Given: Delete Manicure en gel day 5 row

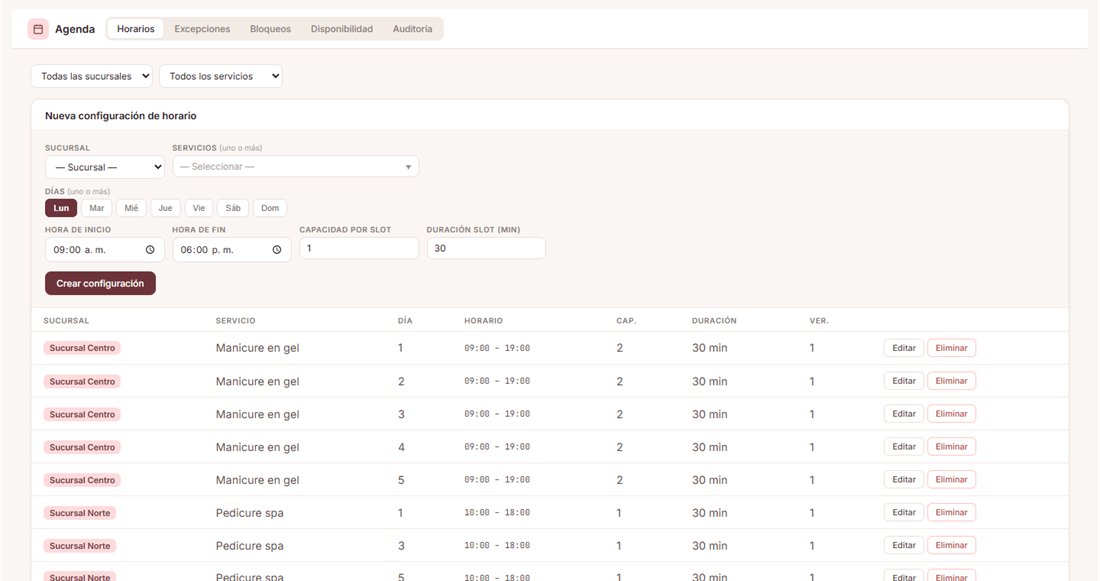Looking at the screenshot, I should tap(951, 480).
